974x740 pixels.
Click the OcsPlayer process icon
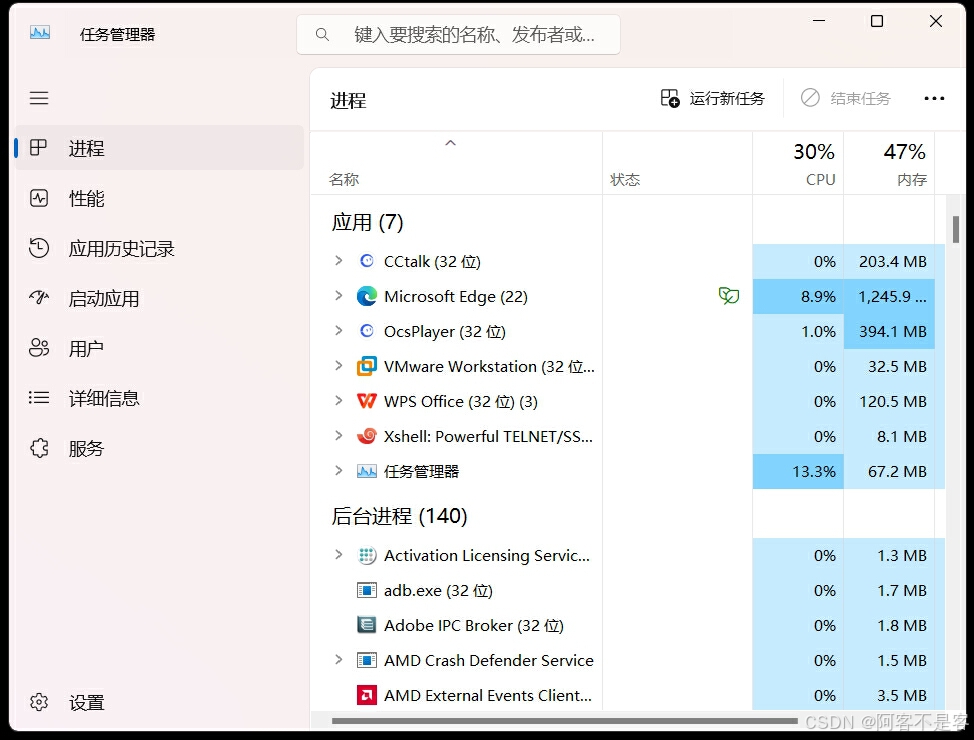pyautogui.click(x=366, y=331)
